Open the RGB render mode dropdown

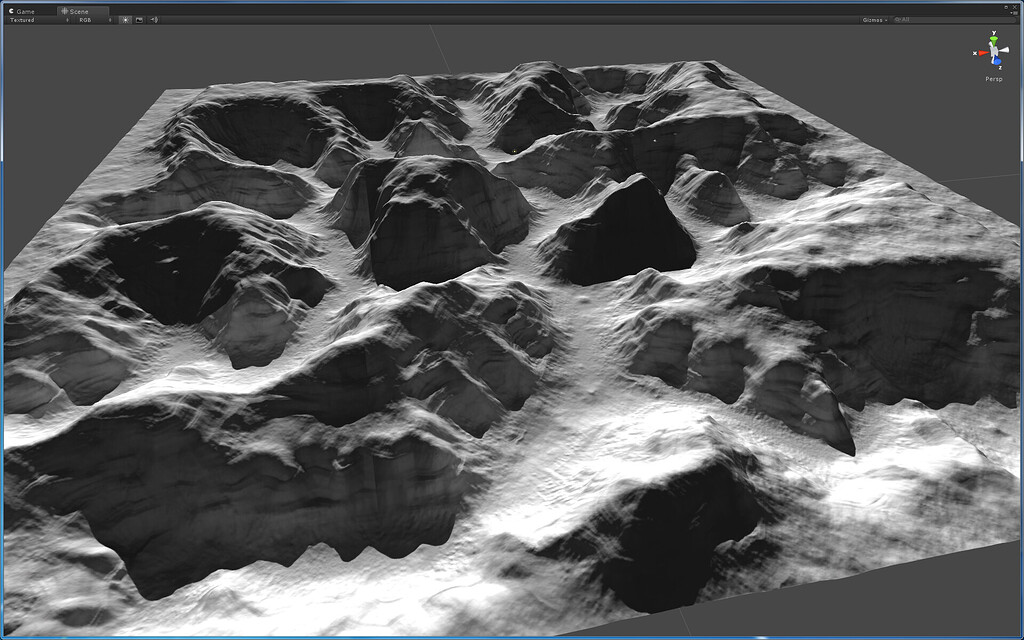(88, 18)
